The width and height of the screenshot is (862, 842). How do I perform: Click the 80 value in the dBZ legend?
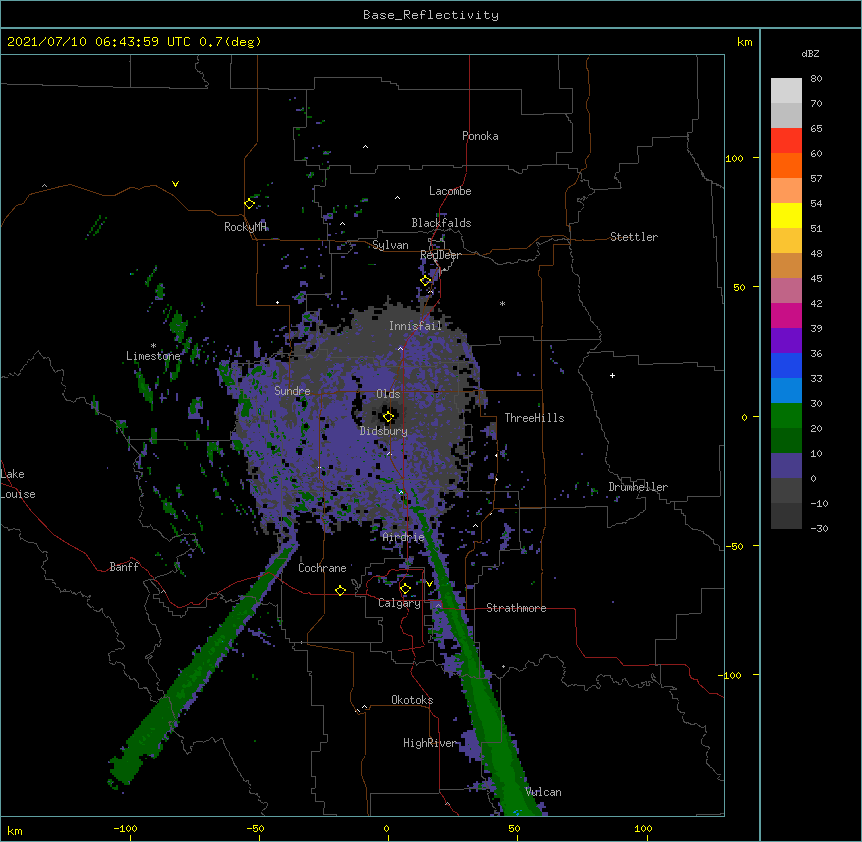point(816,79)
